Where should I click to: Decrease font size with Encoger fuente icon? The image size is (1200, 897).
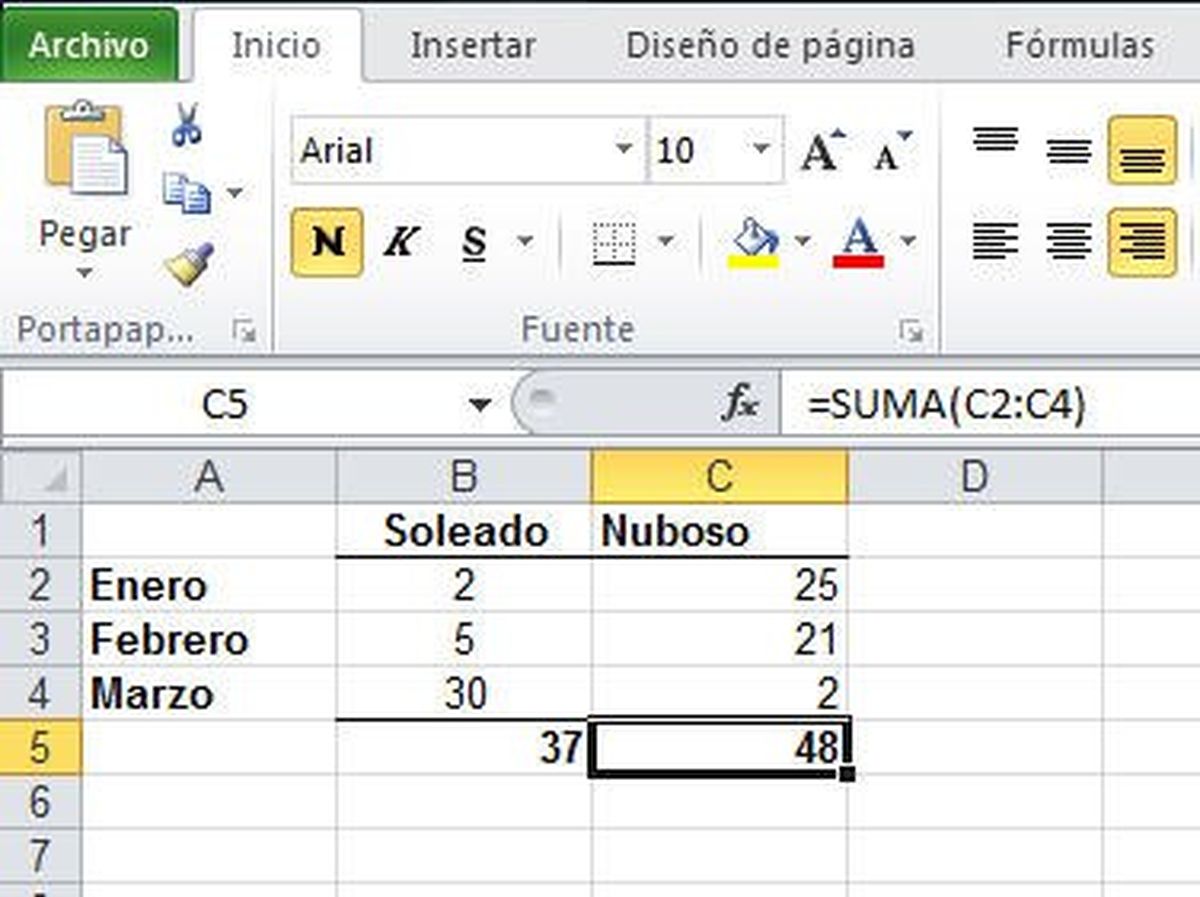[x=888, y=148]
